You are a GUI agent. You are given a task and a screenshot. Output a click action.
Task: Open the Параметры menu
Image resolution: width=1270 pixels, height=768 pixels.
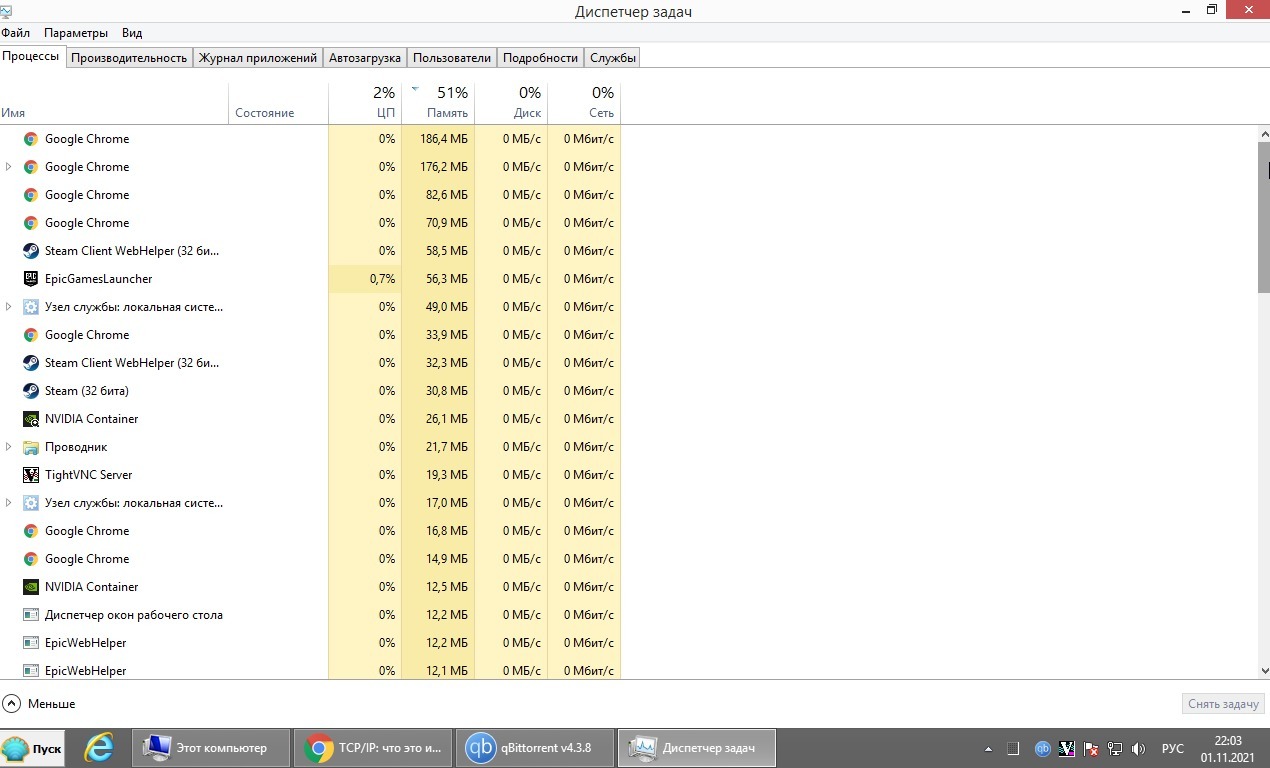coord(76,33)
